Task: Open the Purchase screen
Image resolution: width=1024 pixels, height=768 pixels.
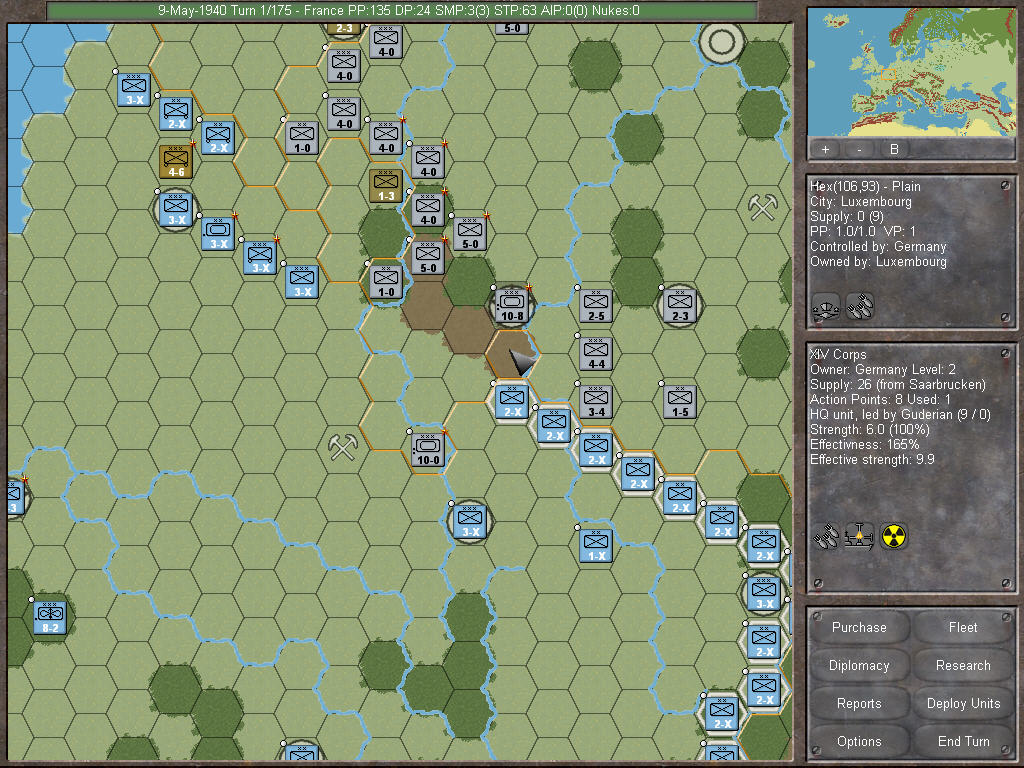Action: (859, 627)
